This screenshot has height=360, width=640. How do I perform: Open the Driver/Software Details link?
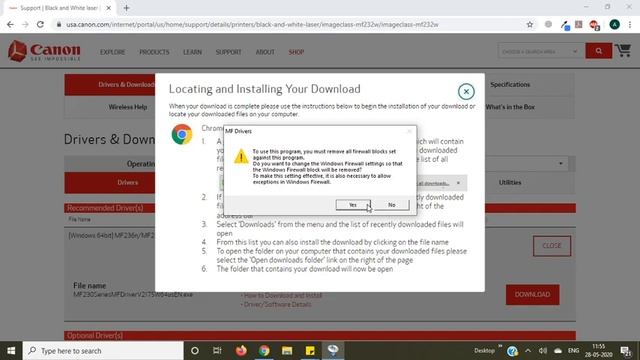pyautogui.click(x=278, y=304)
